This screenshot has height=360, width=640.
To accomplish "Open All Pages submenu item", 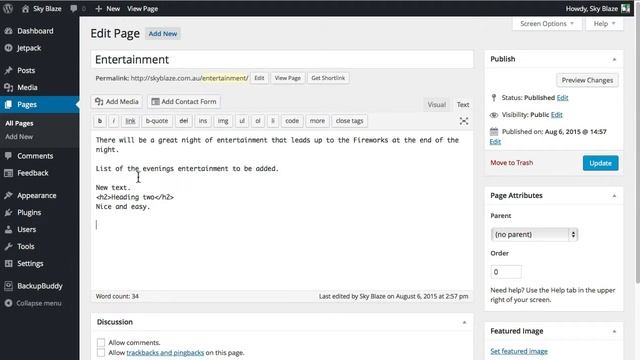I will pyautogui.click(x=19, y=123).
